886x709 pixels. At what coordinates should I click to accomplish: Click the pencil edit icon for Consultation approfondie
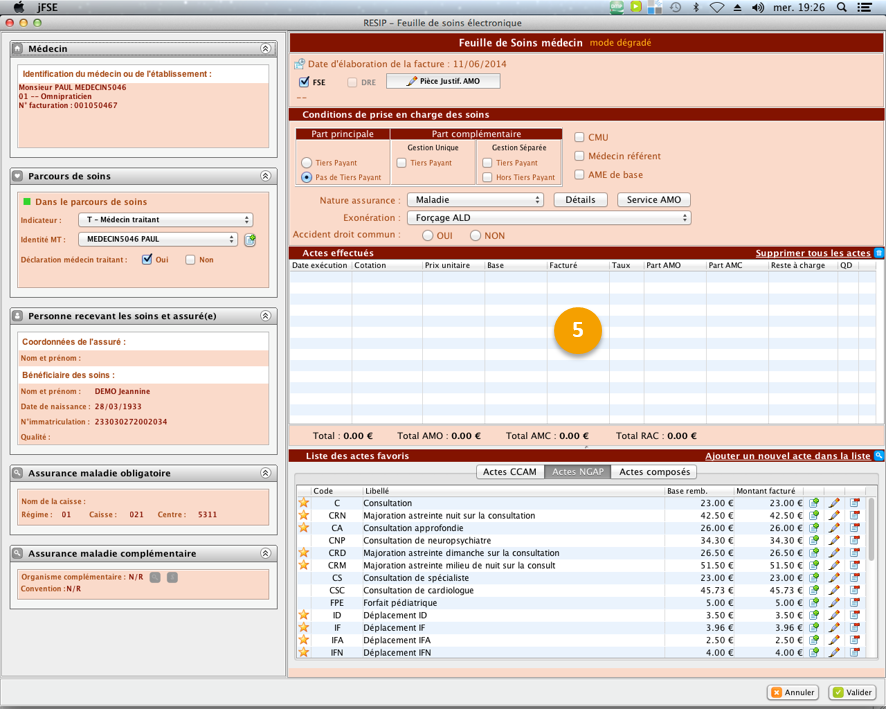[834, 528]
